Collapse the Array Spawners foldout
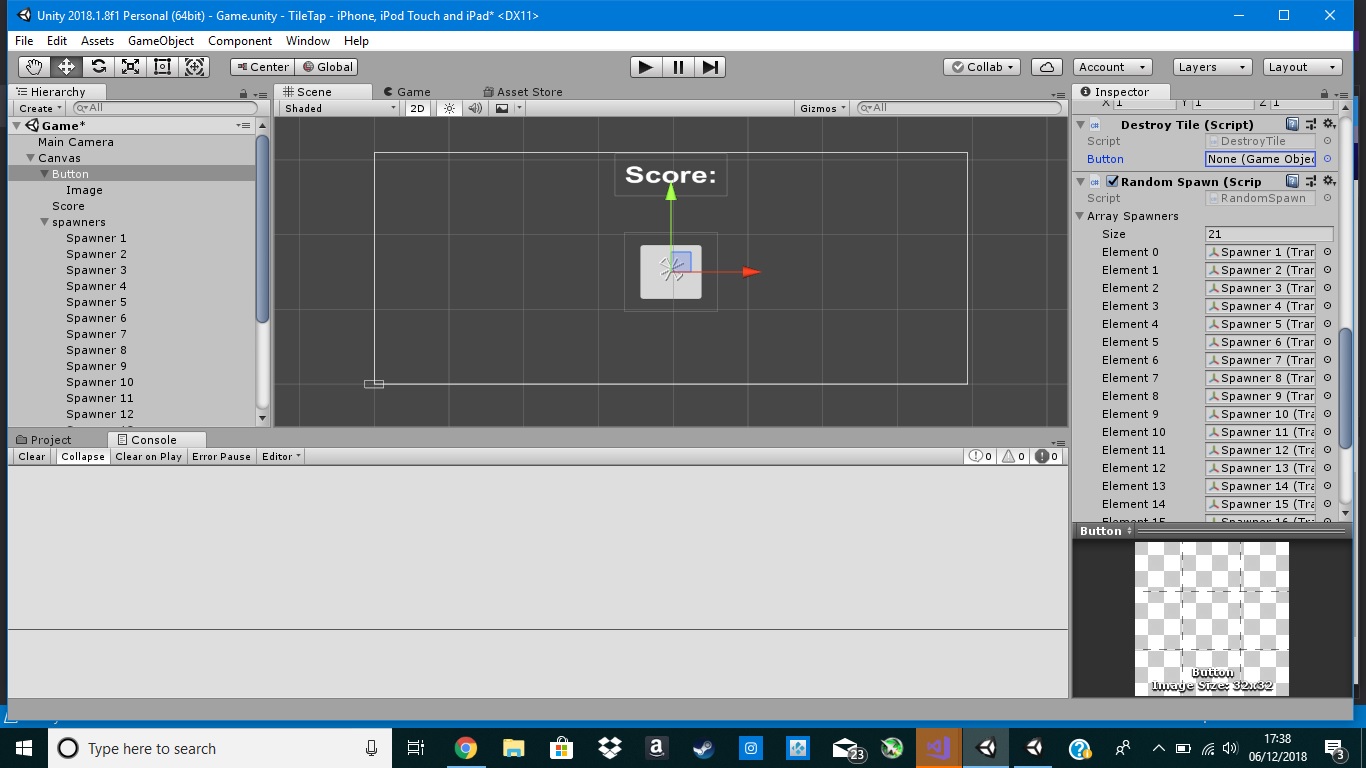 [x=1080, y=216]
